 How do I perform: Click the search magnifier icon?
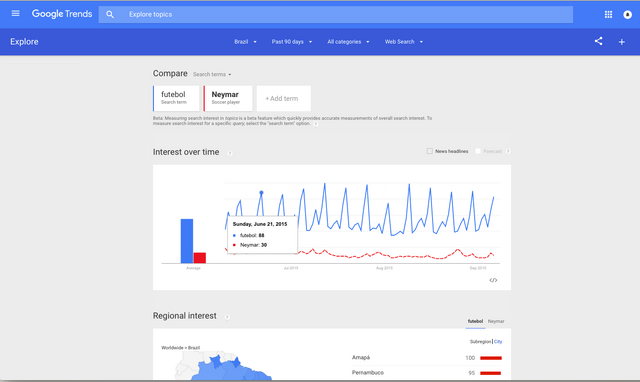coord(110,14)
